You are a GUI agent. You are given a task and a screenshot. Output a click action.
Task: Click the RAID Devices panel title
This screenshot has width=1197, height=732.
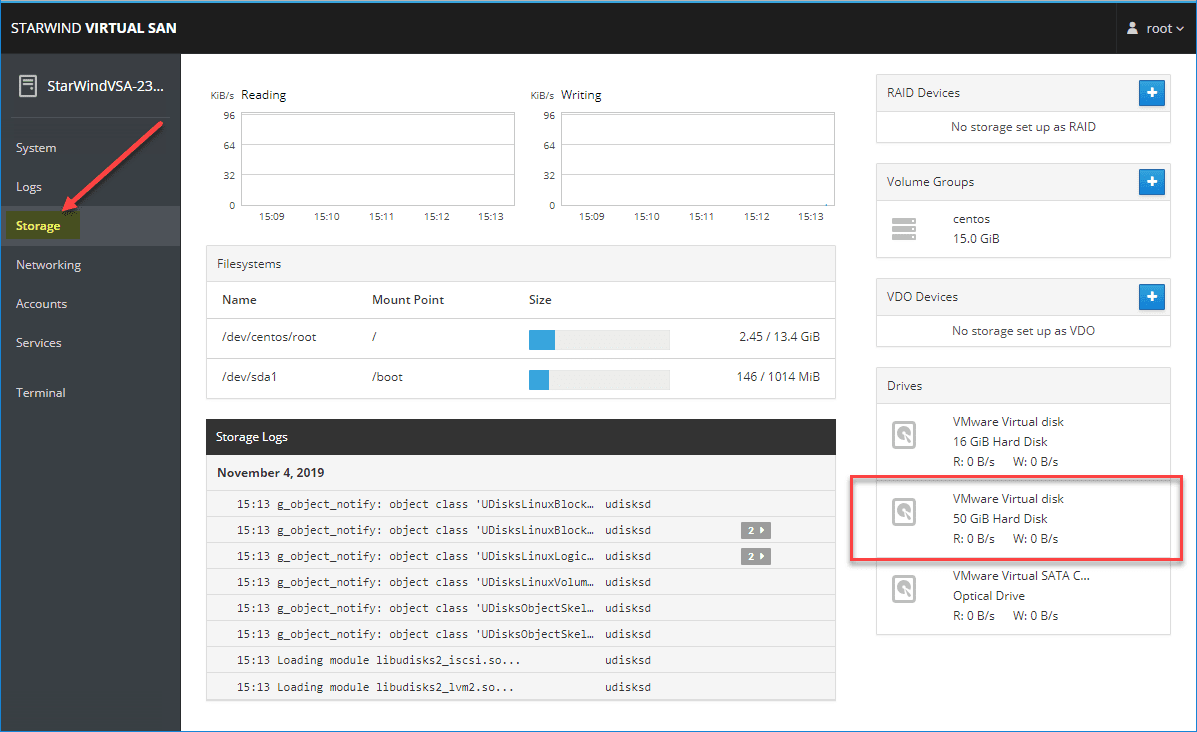923,93
